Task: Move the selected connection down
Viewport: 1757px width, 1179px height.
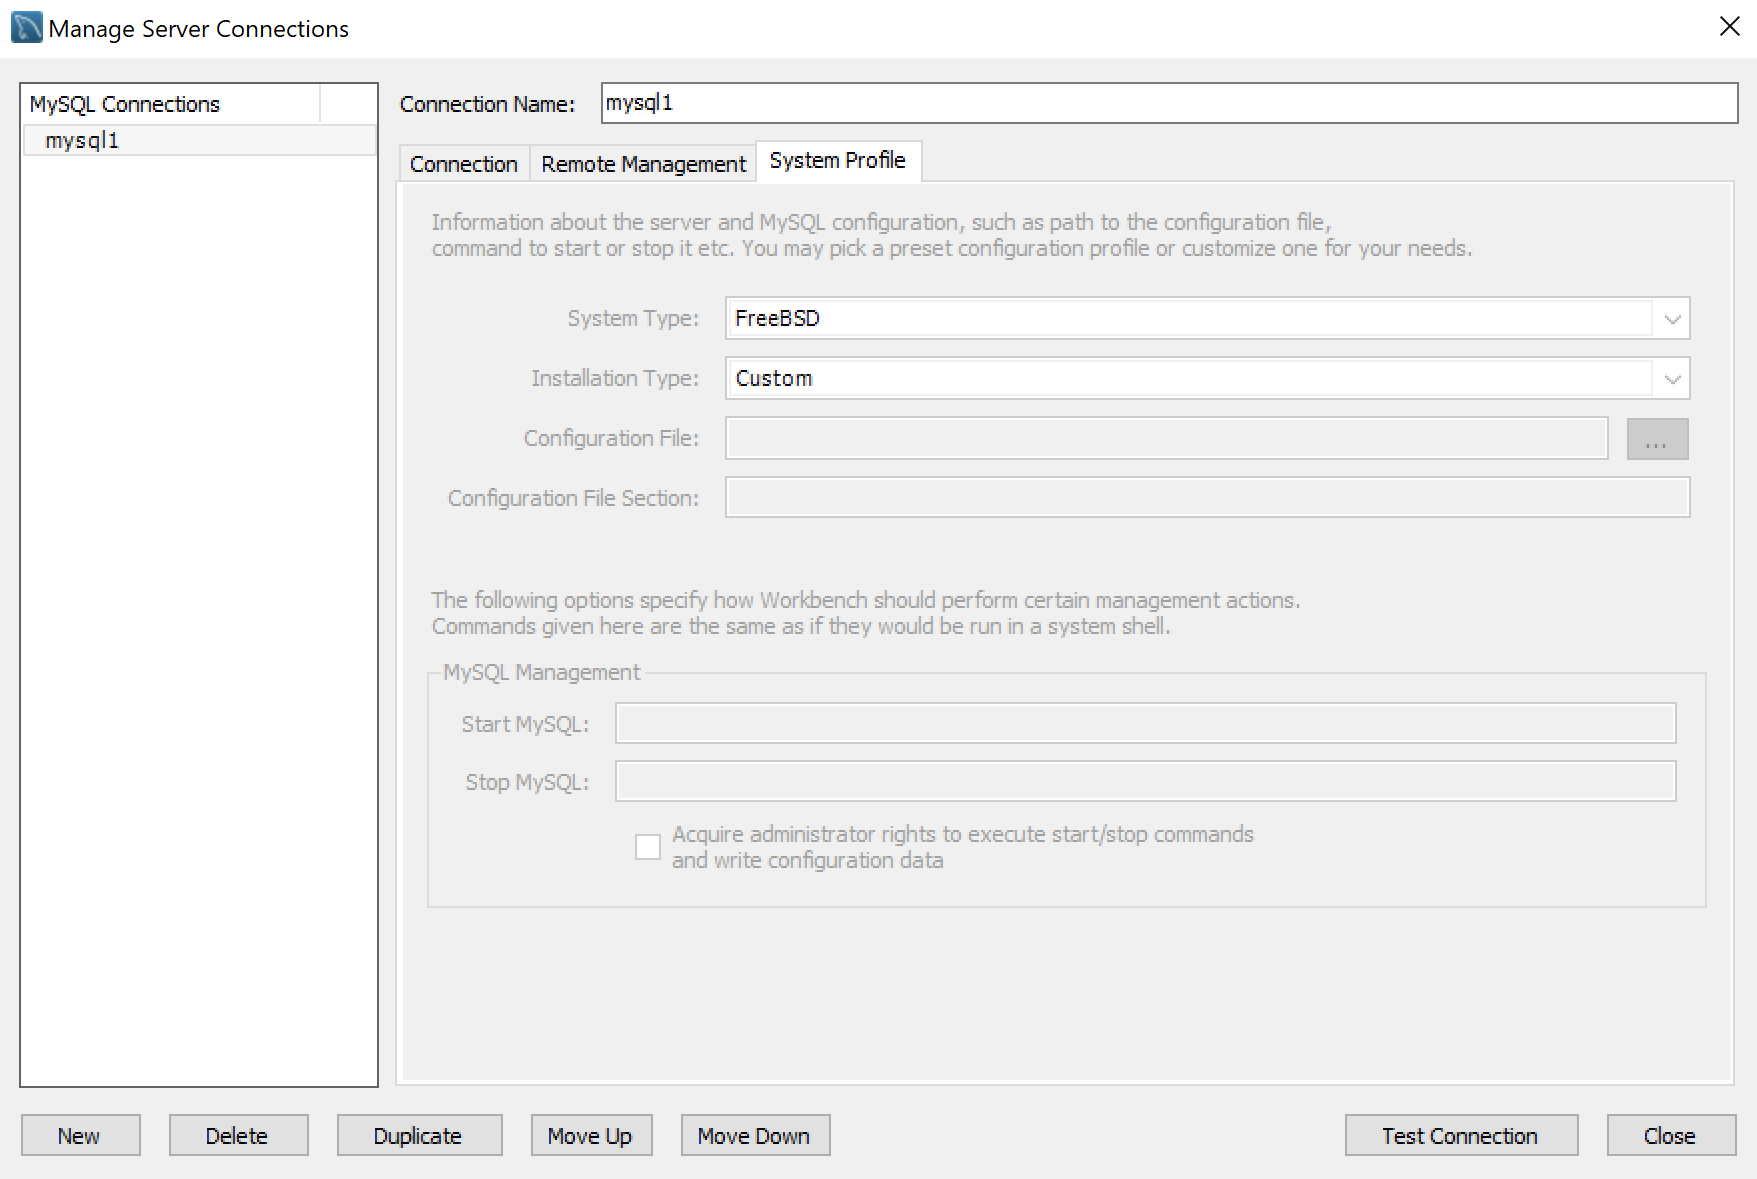Action: [x=754, y=1135]
